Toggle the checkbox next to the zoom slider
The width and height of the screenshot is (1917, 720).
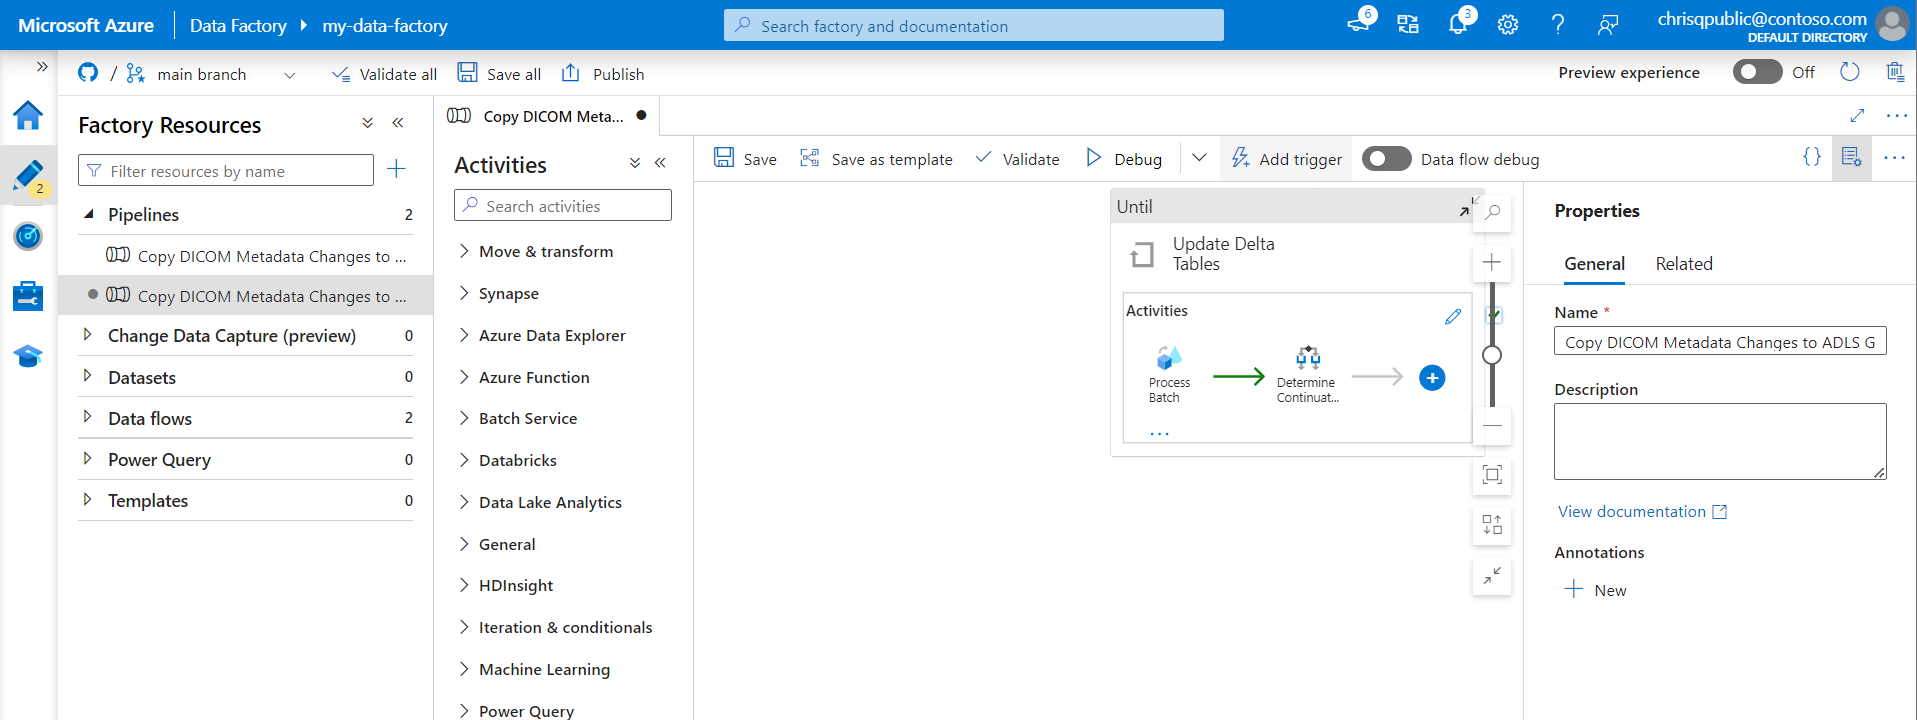(1494, 315)
